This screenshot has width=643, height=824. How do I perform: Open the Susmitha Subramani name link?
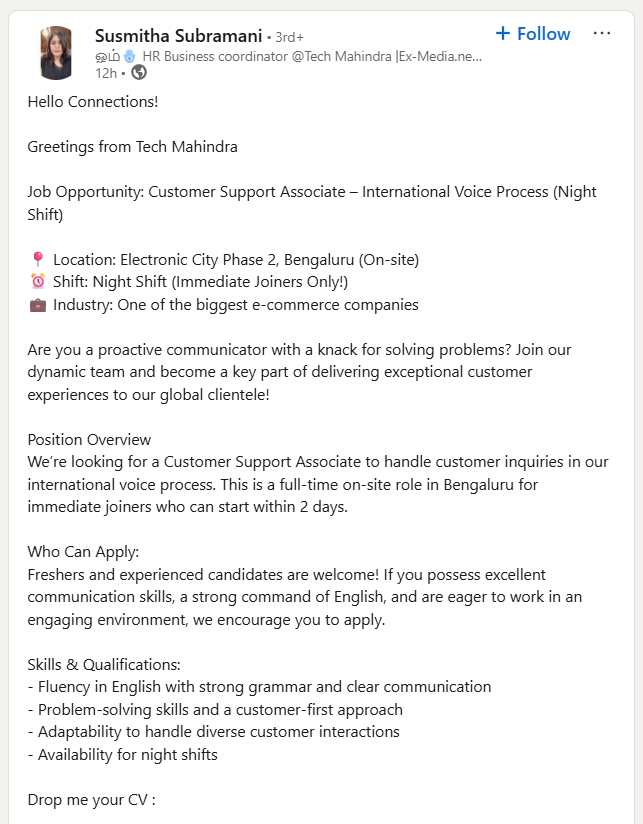pyautogui.click(x=177, y=36)
